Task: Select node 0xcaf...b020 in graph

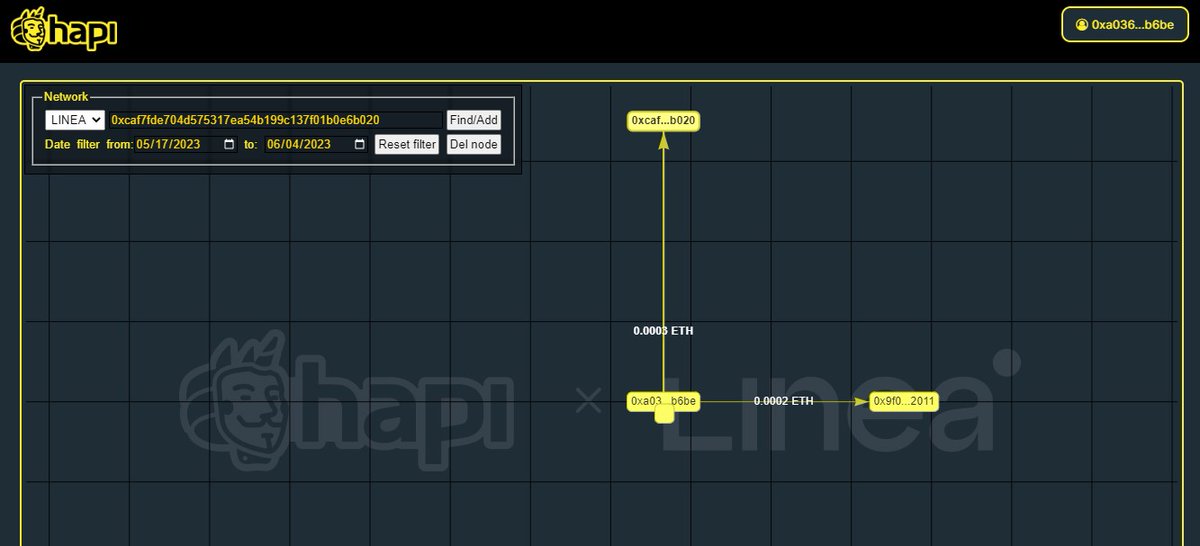Action: click(x=663, y=121)
